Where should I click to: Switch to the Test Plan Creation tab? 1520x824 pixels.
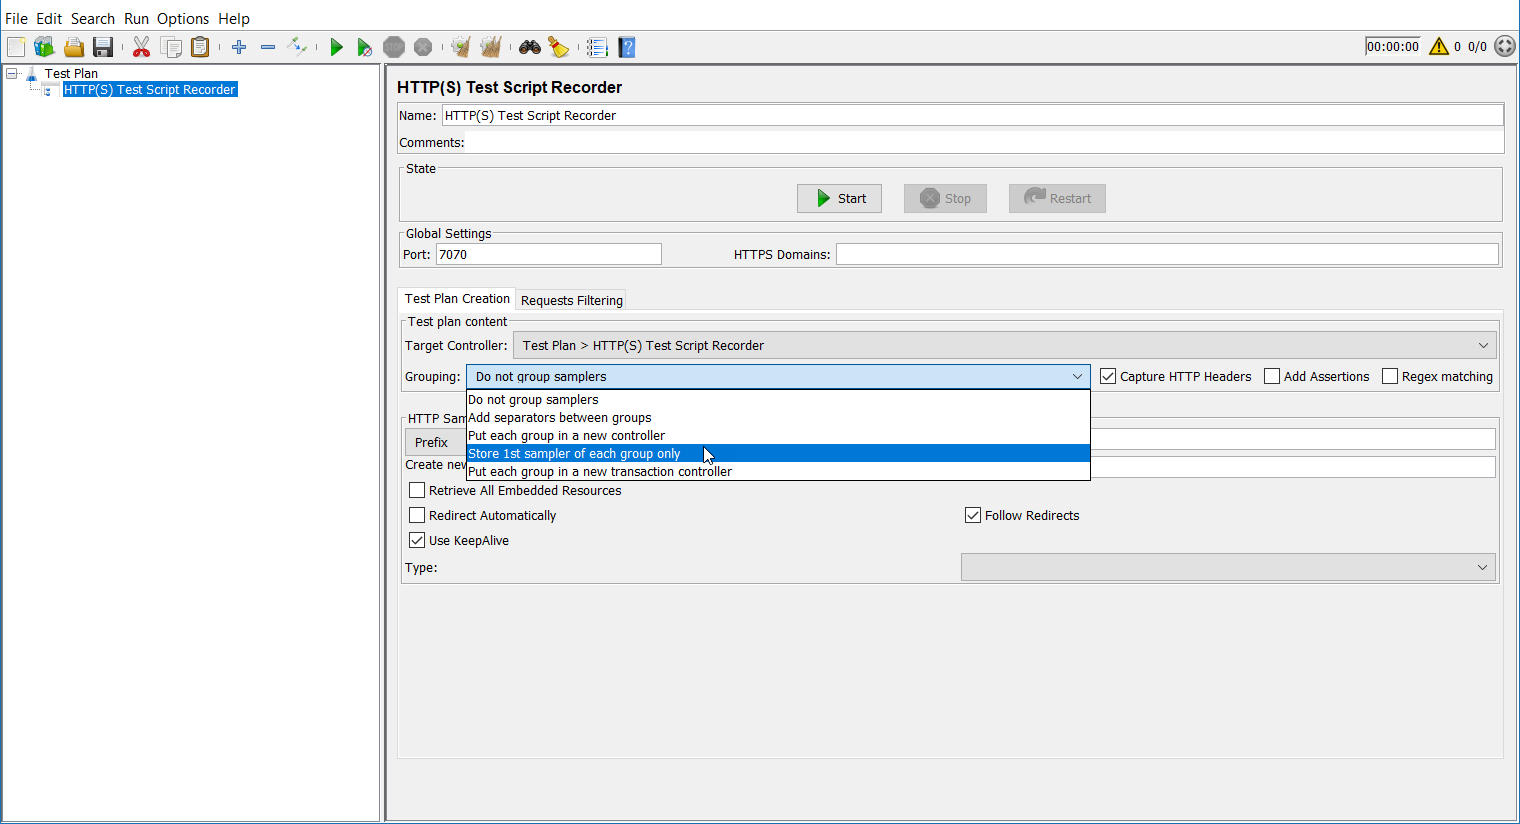coord(457,298)
